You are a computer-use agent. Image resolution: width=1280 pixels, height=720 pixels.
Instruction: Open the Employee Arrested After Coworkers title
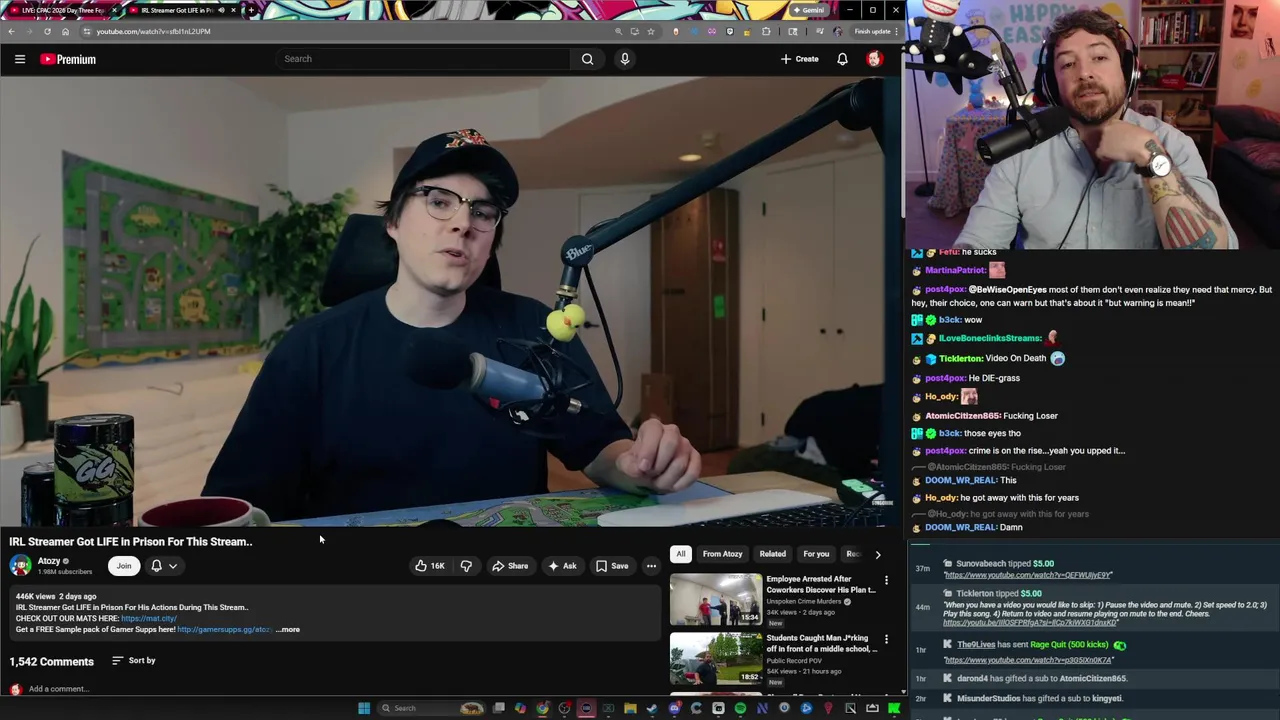coord(821,584)
